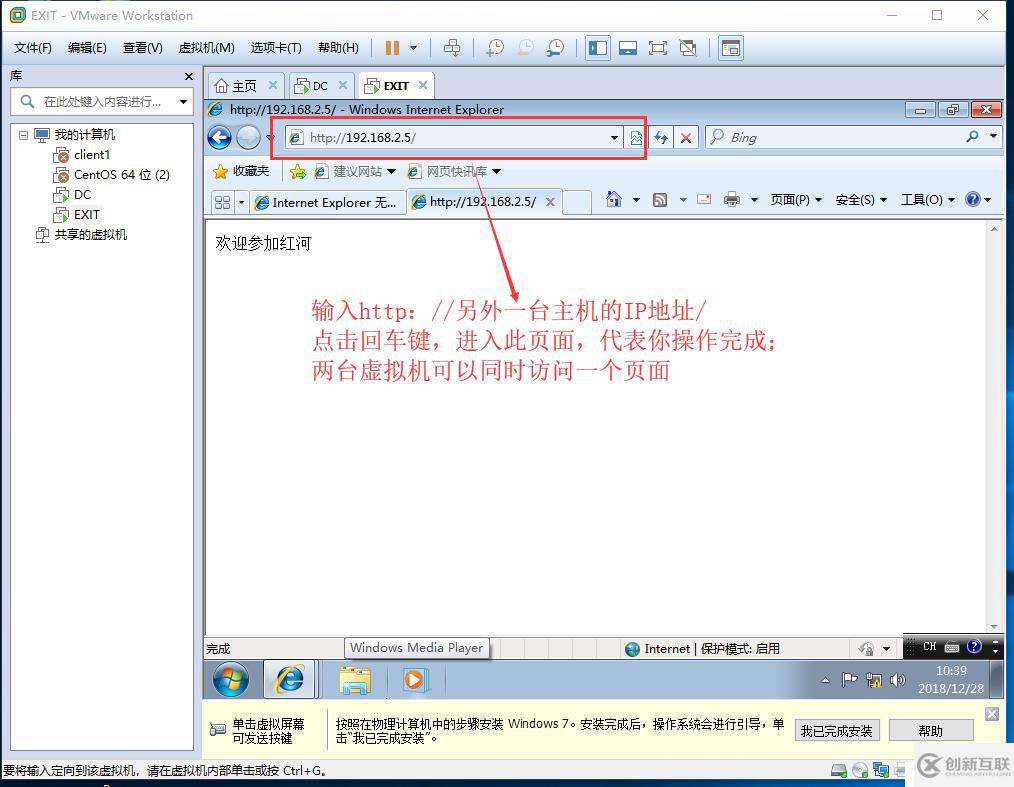This screenshot has height=787, width=1014.
Task: Click the IE RSS feeds icon
Action: 660,200
